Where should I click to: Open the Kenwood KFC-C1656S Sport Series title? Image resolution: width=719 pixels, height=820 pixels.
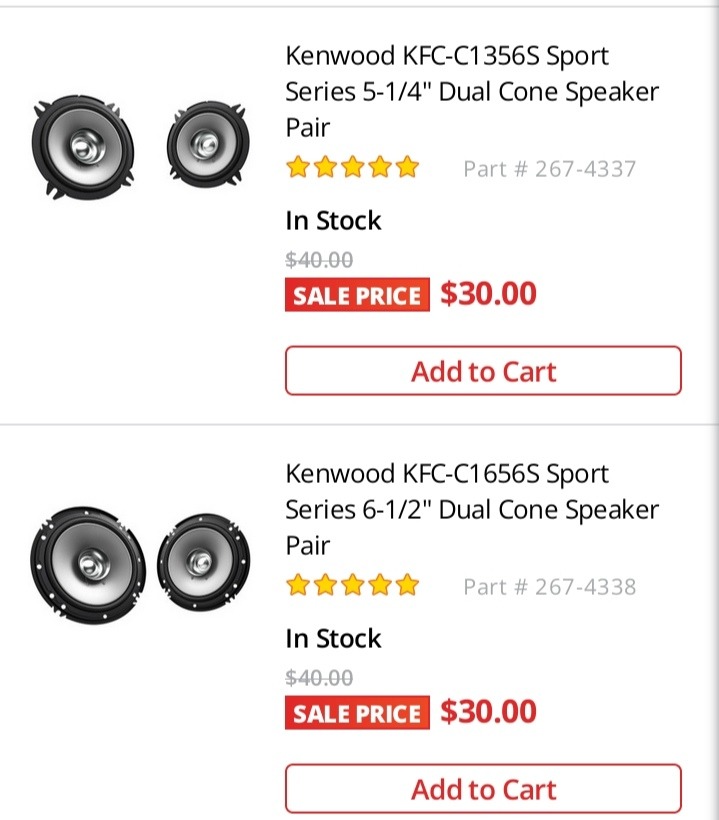point(472,509)
